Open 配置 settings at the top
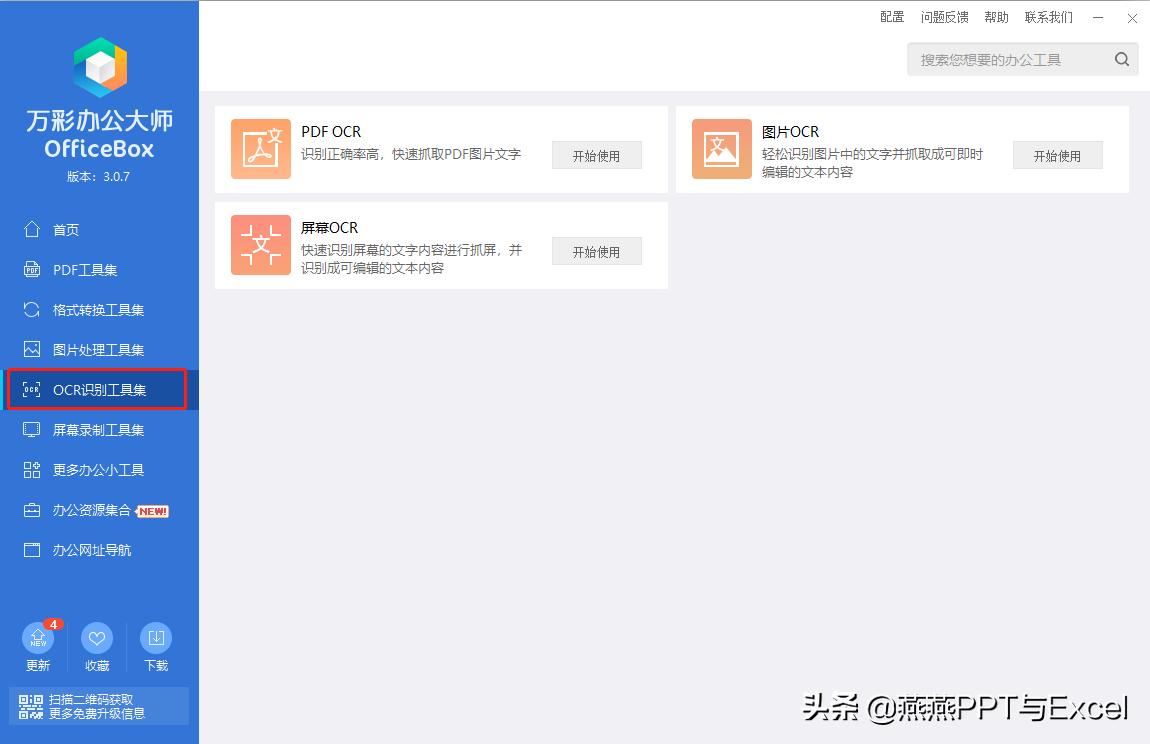Screen dimensions: 1150x744 (x=891, y=17)
